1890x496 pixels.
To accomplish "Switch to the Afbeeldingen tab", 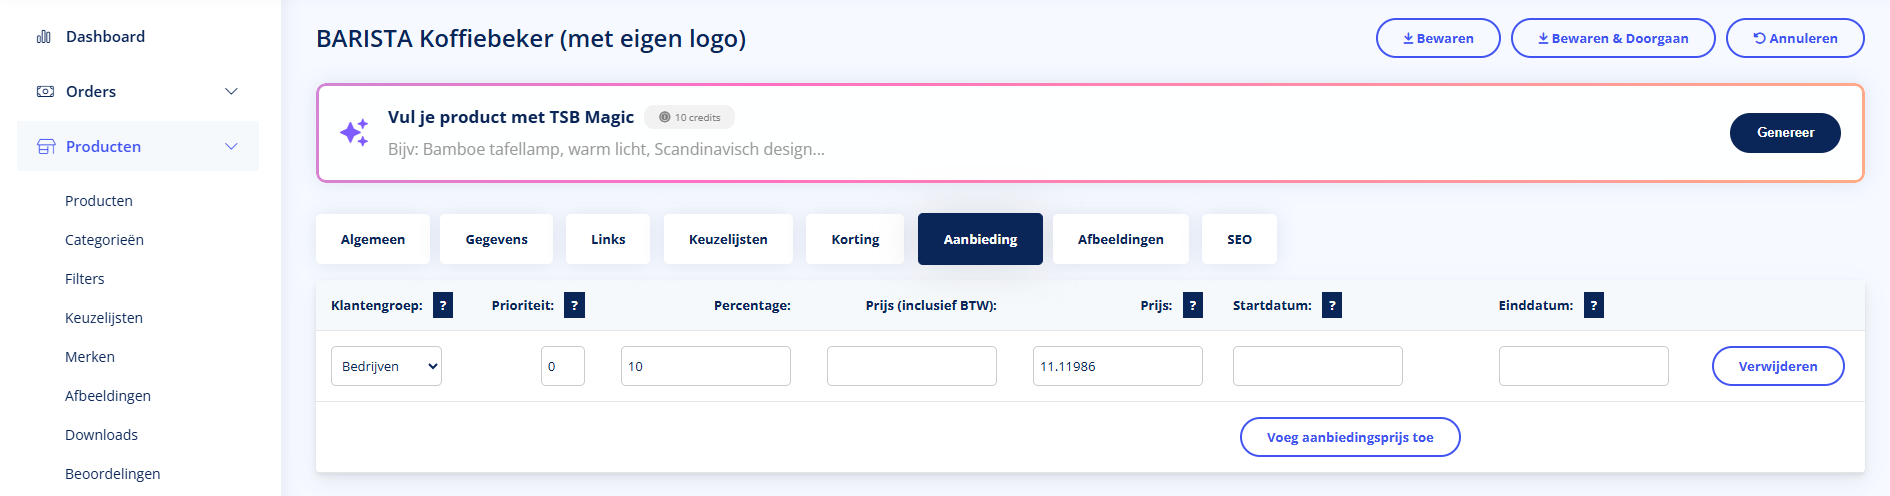I will point(1120,240).
